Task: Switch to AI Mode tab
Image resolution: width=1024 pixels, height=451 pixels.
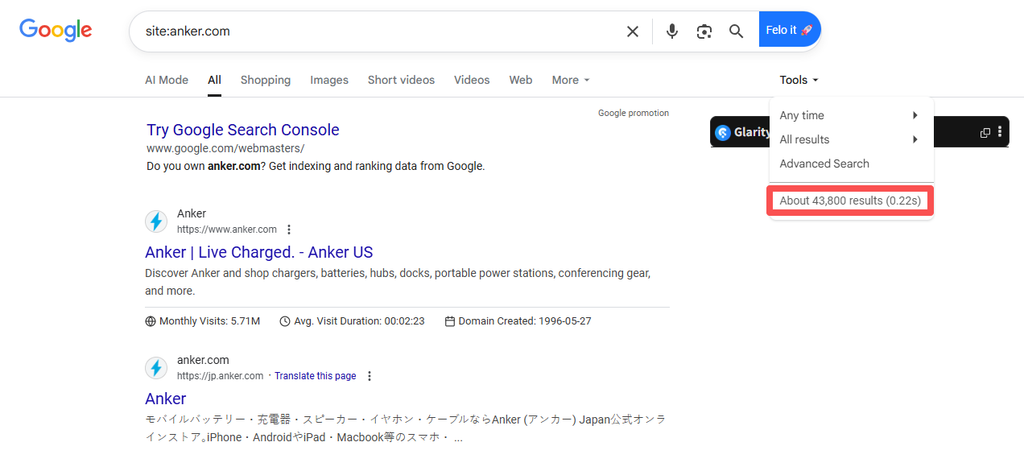Action: point(167,80)
